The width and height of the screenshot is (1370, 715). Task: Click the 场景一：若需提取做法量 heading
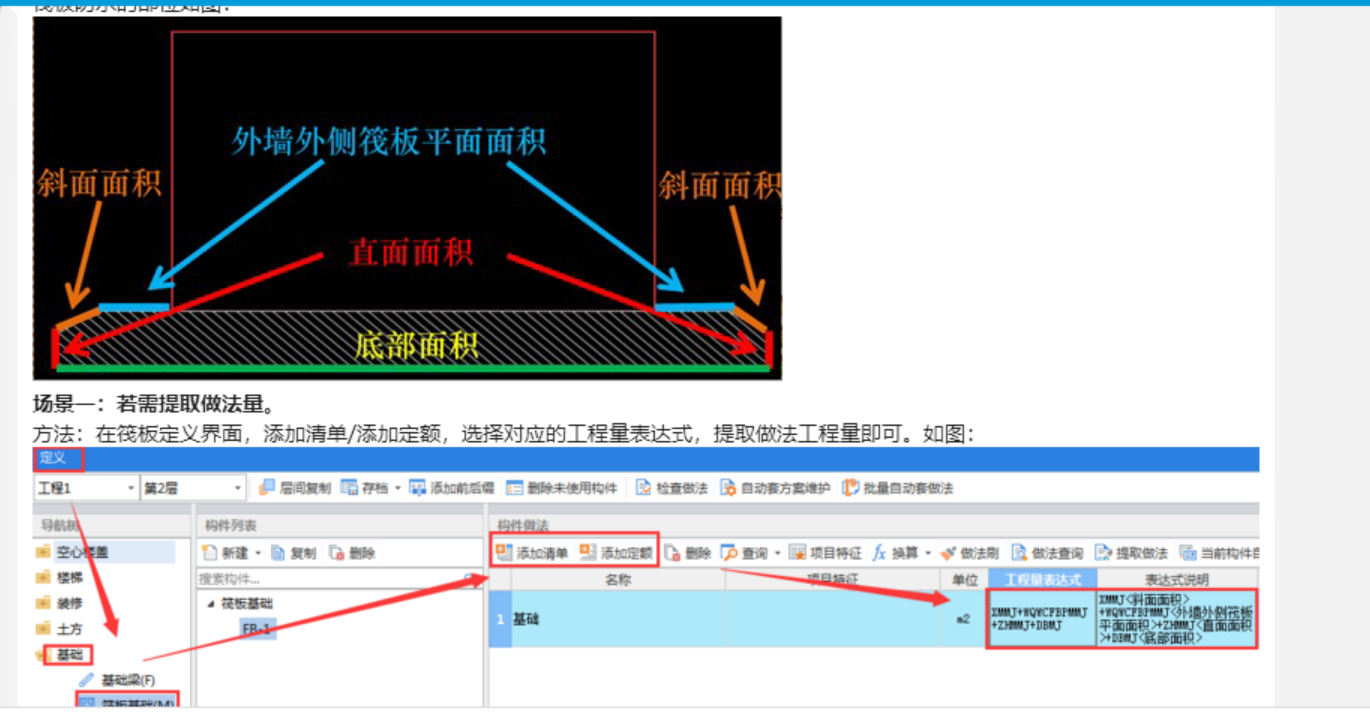tap(154, 404)
